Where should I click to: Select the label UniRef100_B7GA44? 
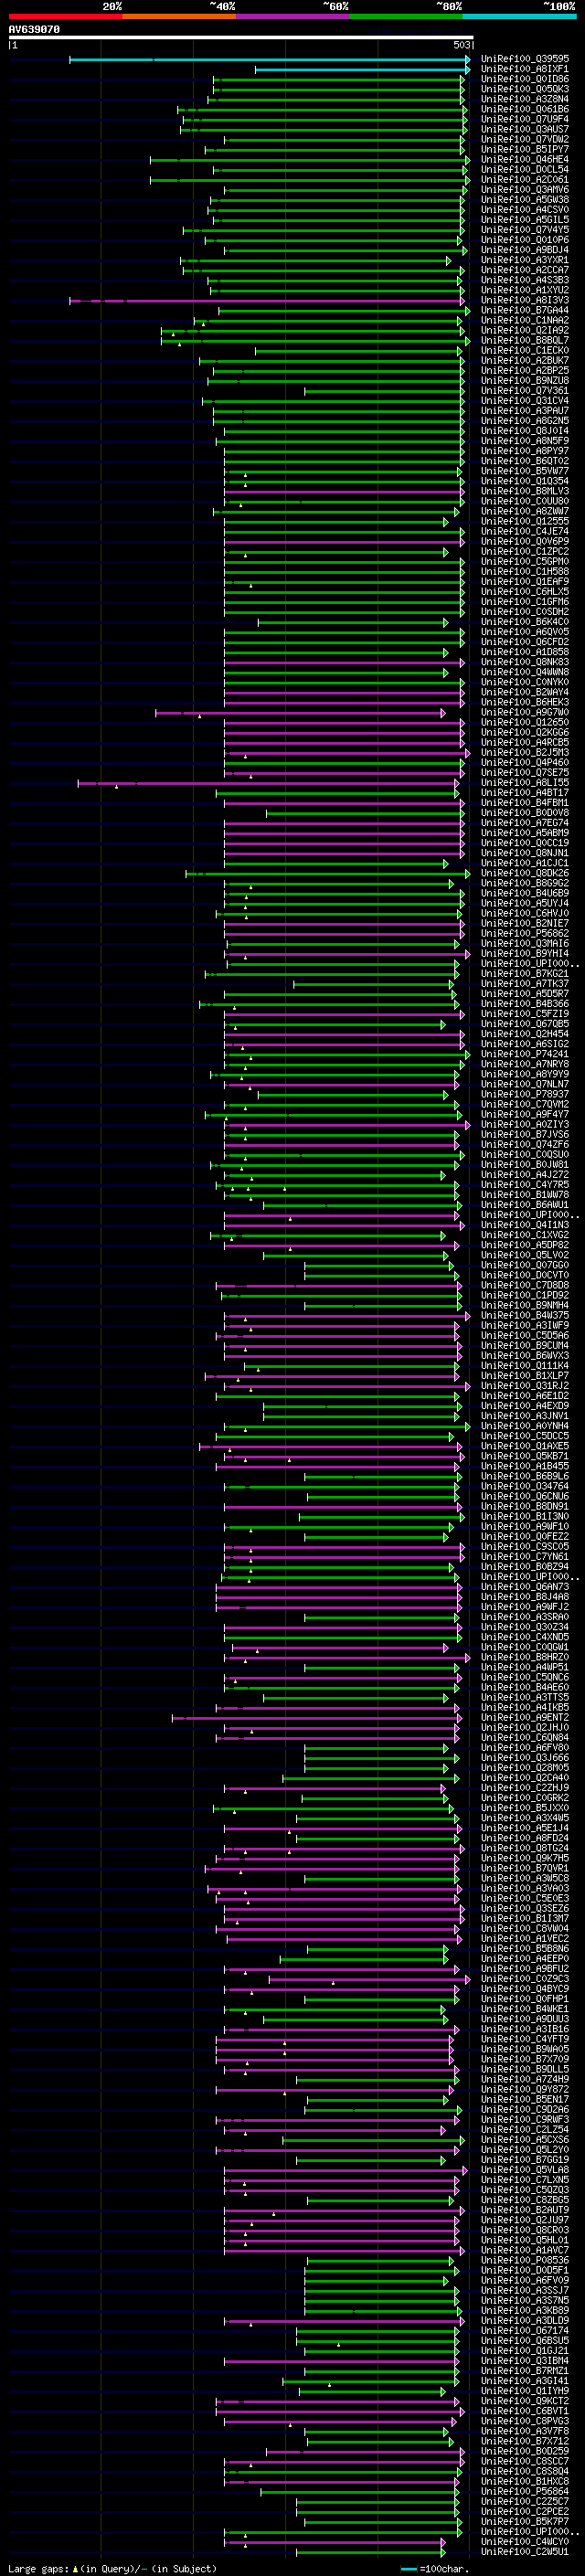tap(525, 310)
